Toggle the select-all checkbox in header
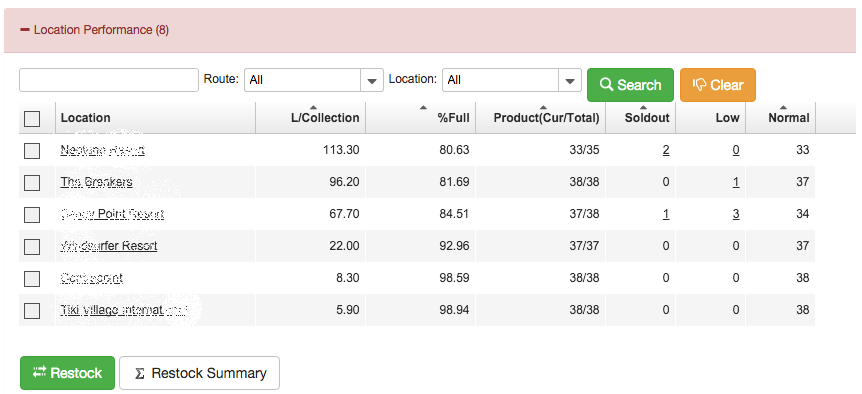 [x=32, y=118]
